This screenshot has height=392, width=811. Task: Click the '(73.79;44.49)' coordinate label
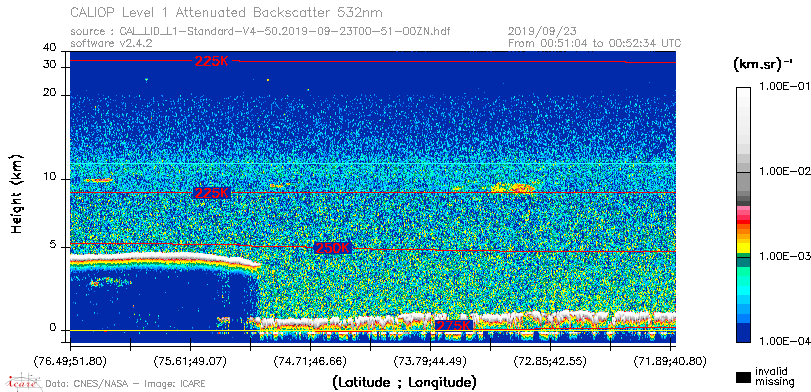(430, 360)
